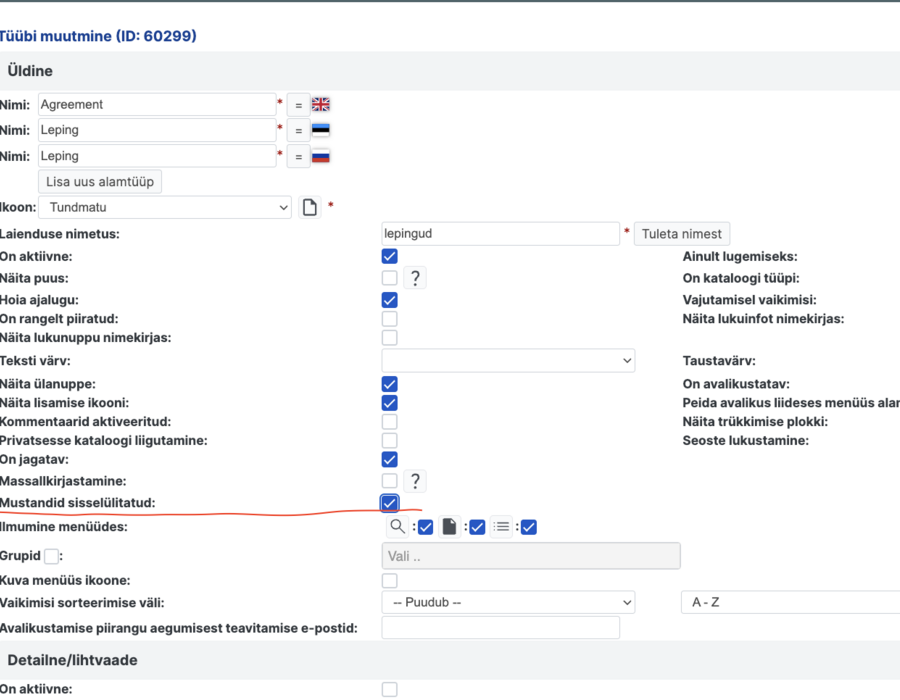900x700 pixels.
Task: Click the Grupid Vali selection field
Action: click(531, 556)
